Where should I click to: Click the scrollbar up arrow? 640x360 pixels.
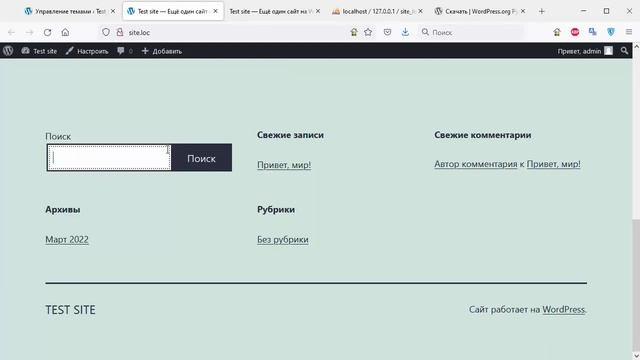[x=636, y=47]
